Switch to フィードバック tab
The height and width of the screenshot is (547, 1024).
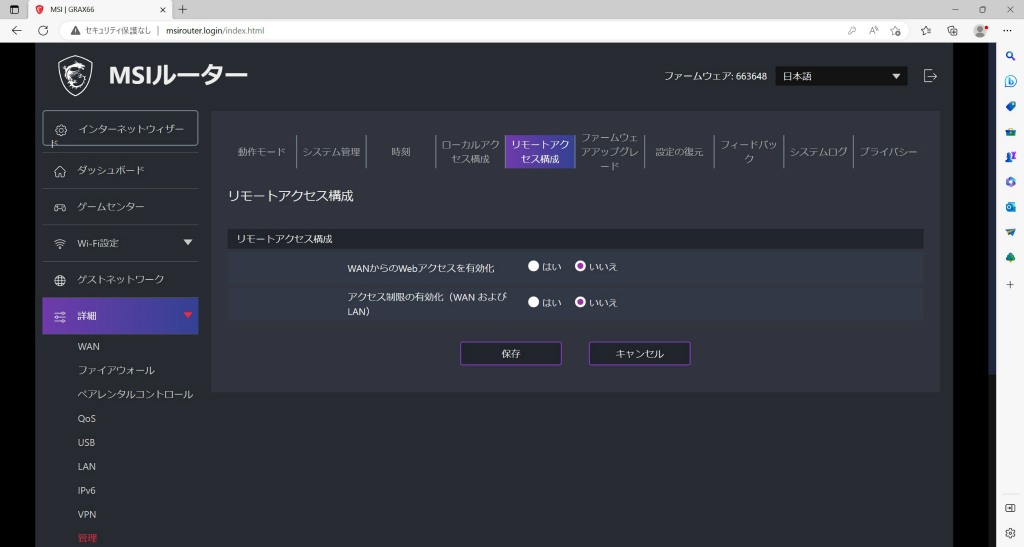point(749,152)
